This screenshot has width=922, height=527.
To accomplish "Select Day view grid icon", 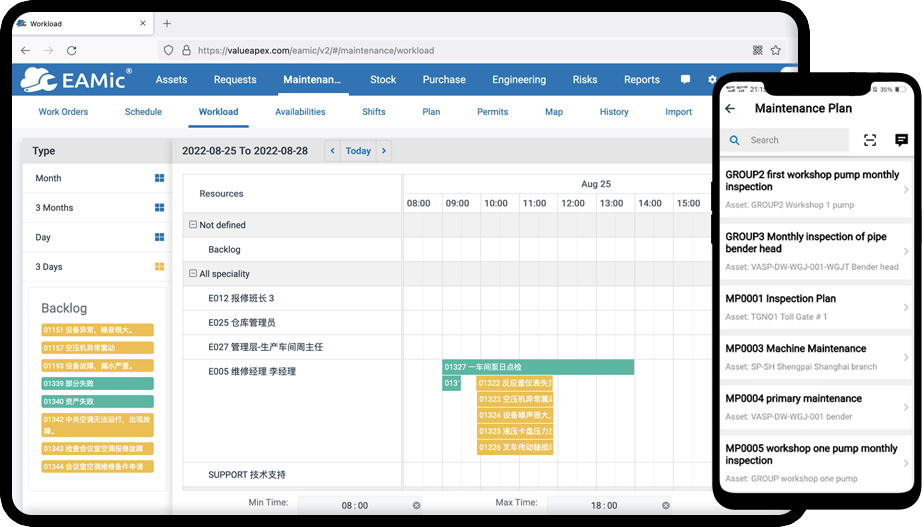I will pyautogui.click(x=159, y=237).
